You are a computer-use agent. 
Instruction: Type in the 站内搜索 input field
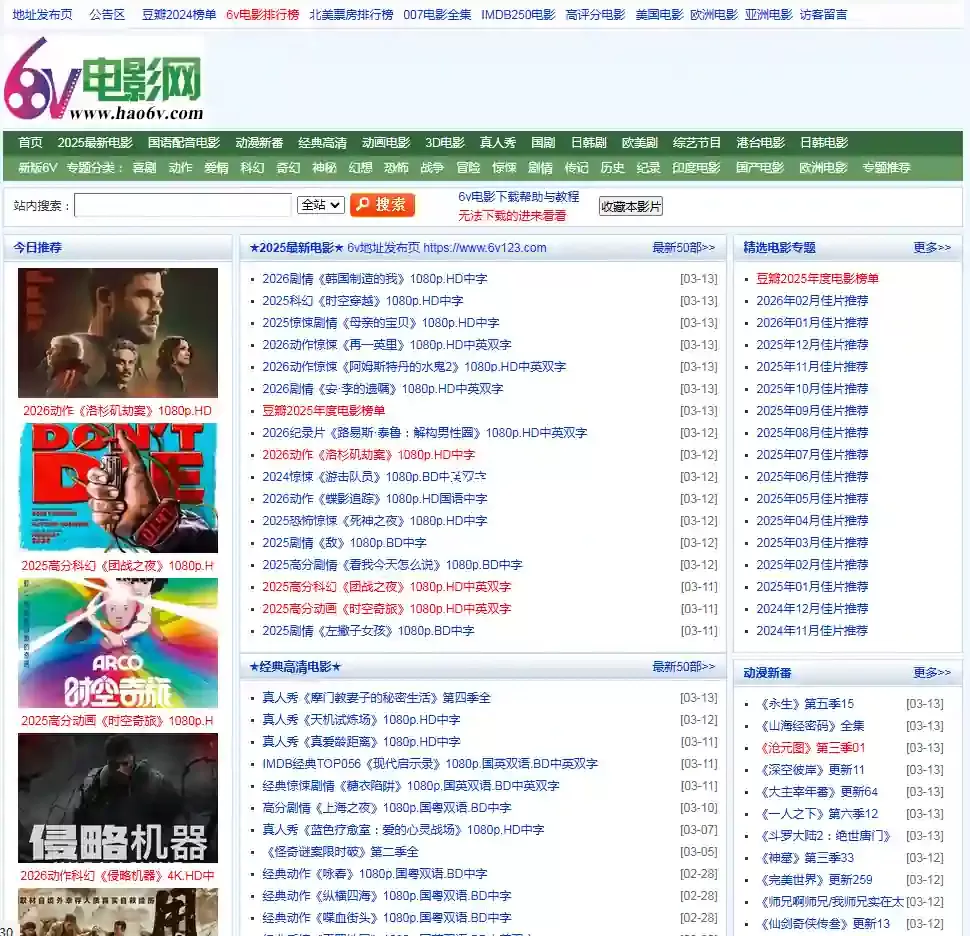click(x=183, y=205)
